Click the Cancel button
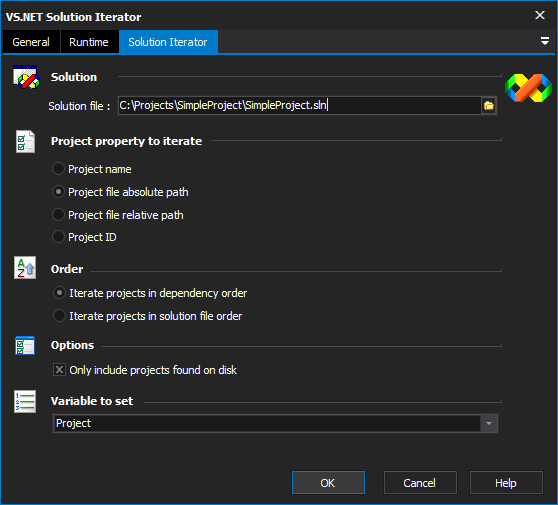558x505 pixels. point(420,483)
